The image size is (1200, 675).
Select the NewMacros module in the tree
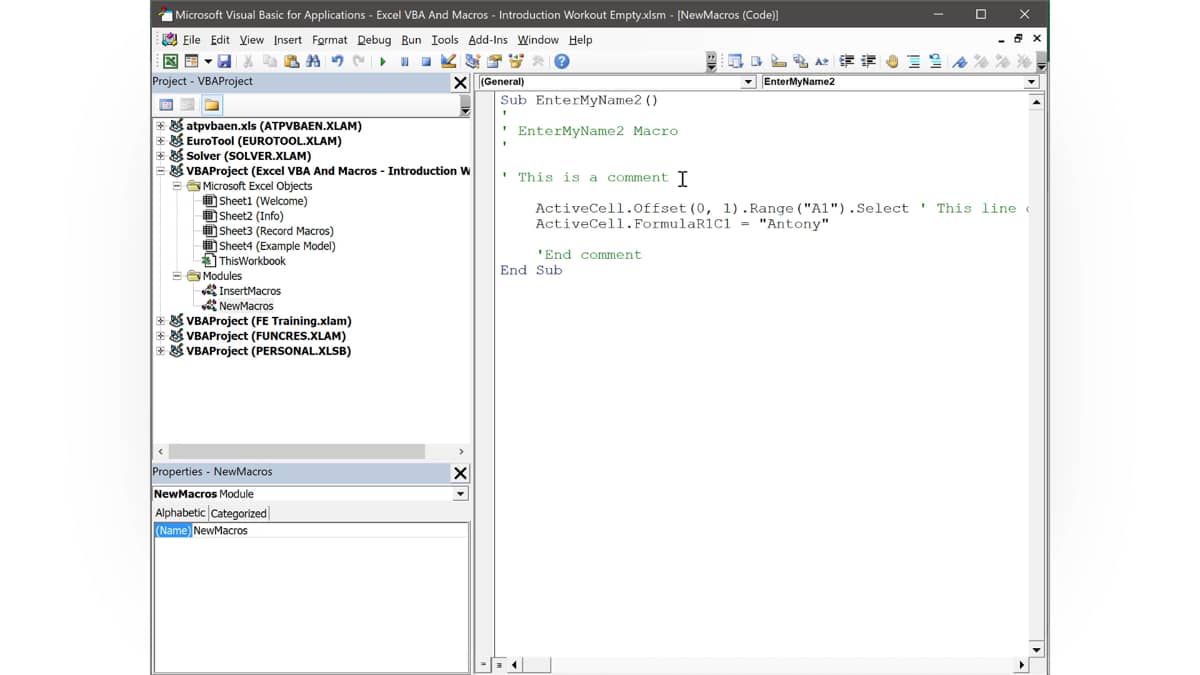(246, 306)
